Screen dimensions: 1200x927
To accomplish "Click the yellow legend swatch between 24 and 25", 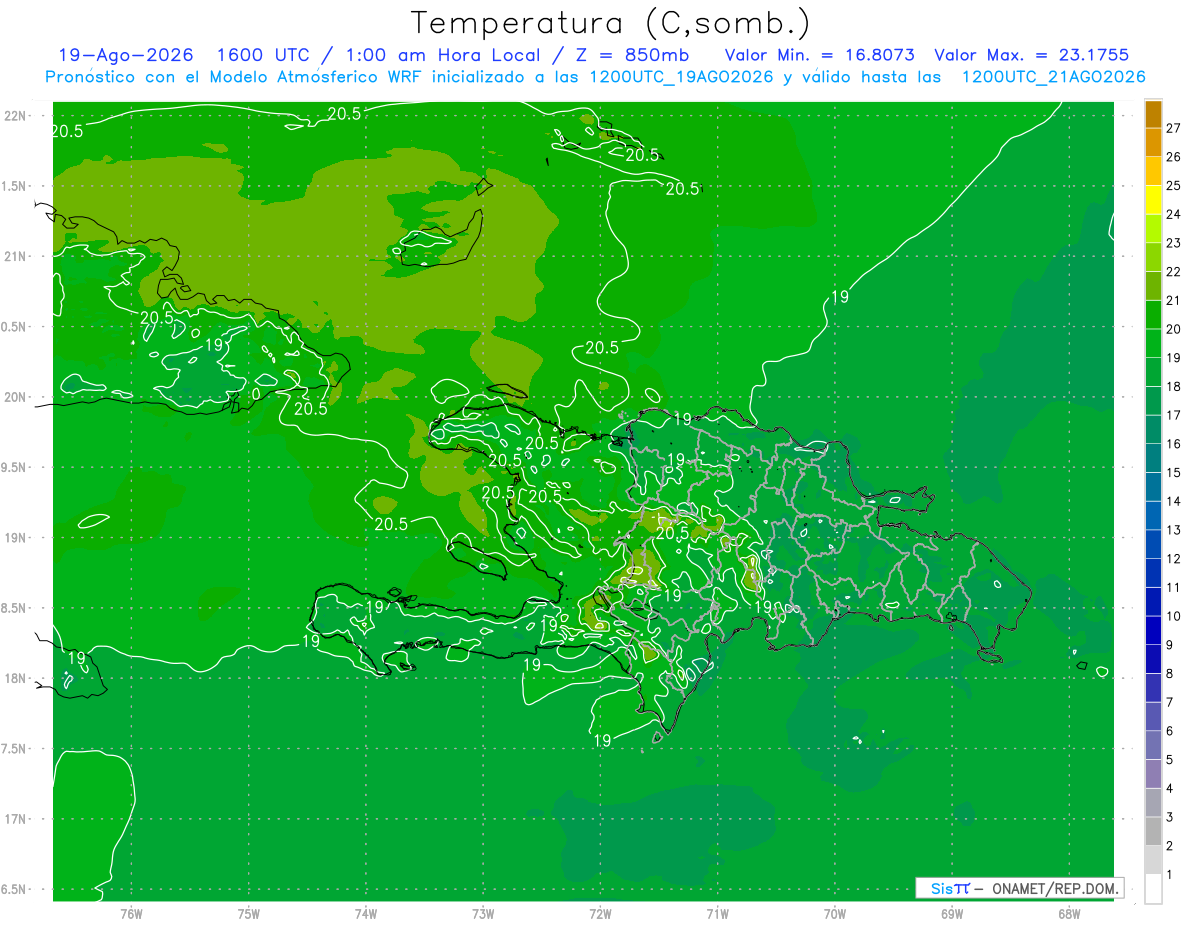I will pos(1153,200).
